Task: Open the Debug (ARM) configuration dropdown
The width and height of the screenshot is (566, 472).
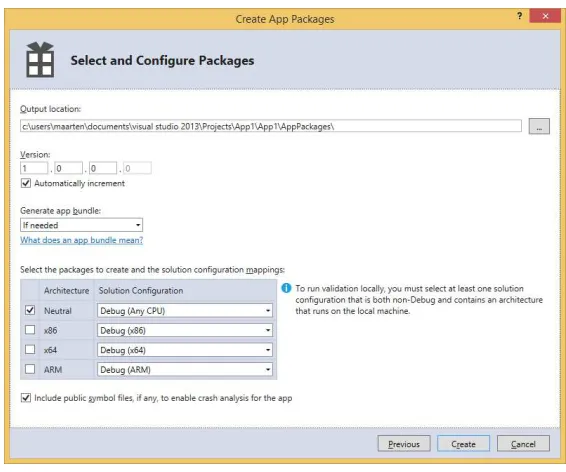Action: pos(184,370)
